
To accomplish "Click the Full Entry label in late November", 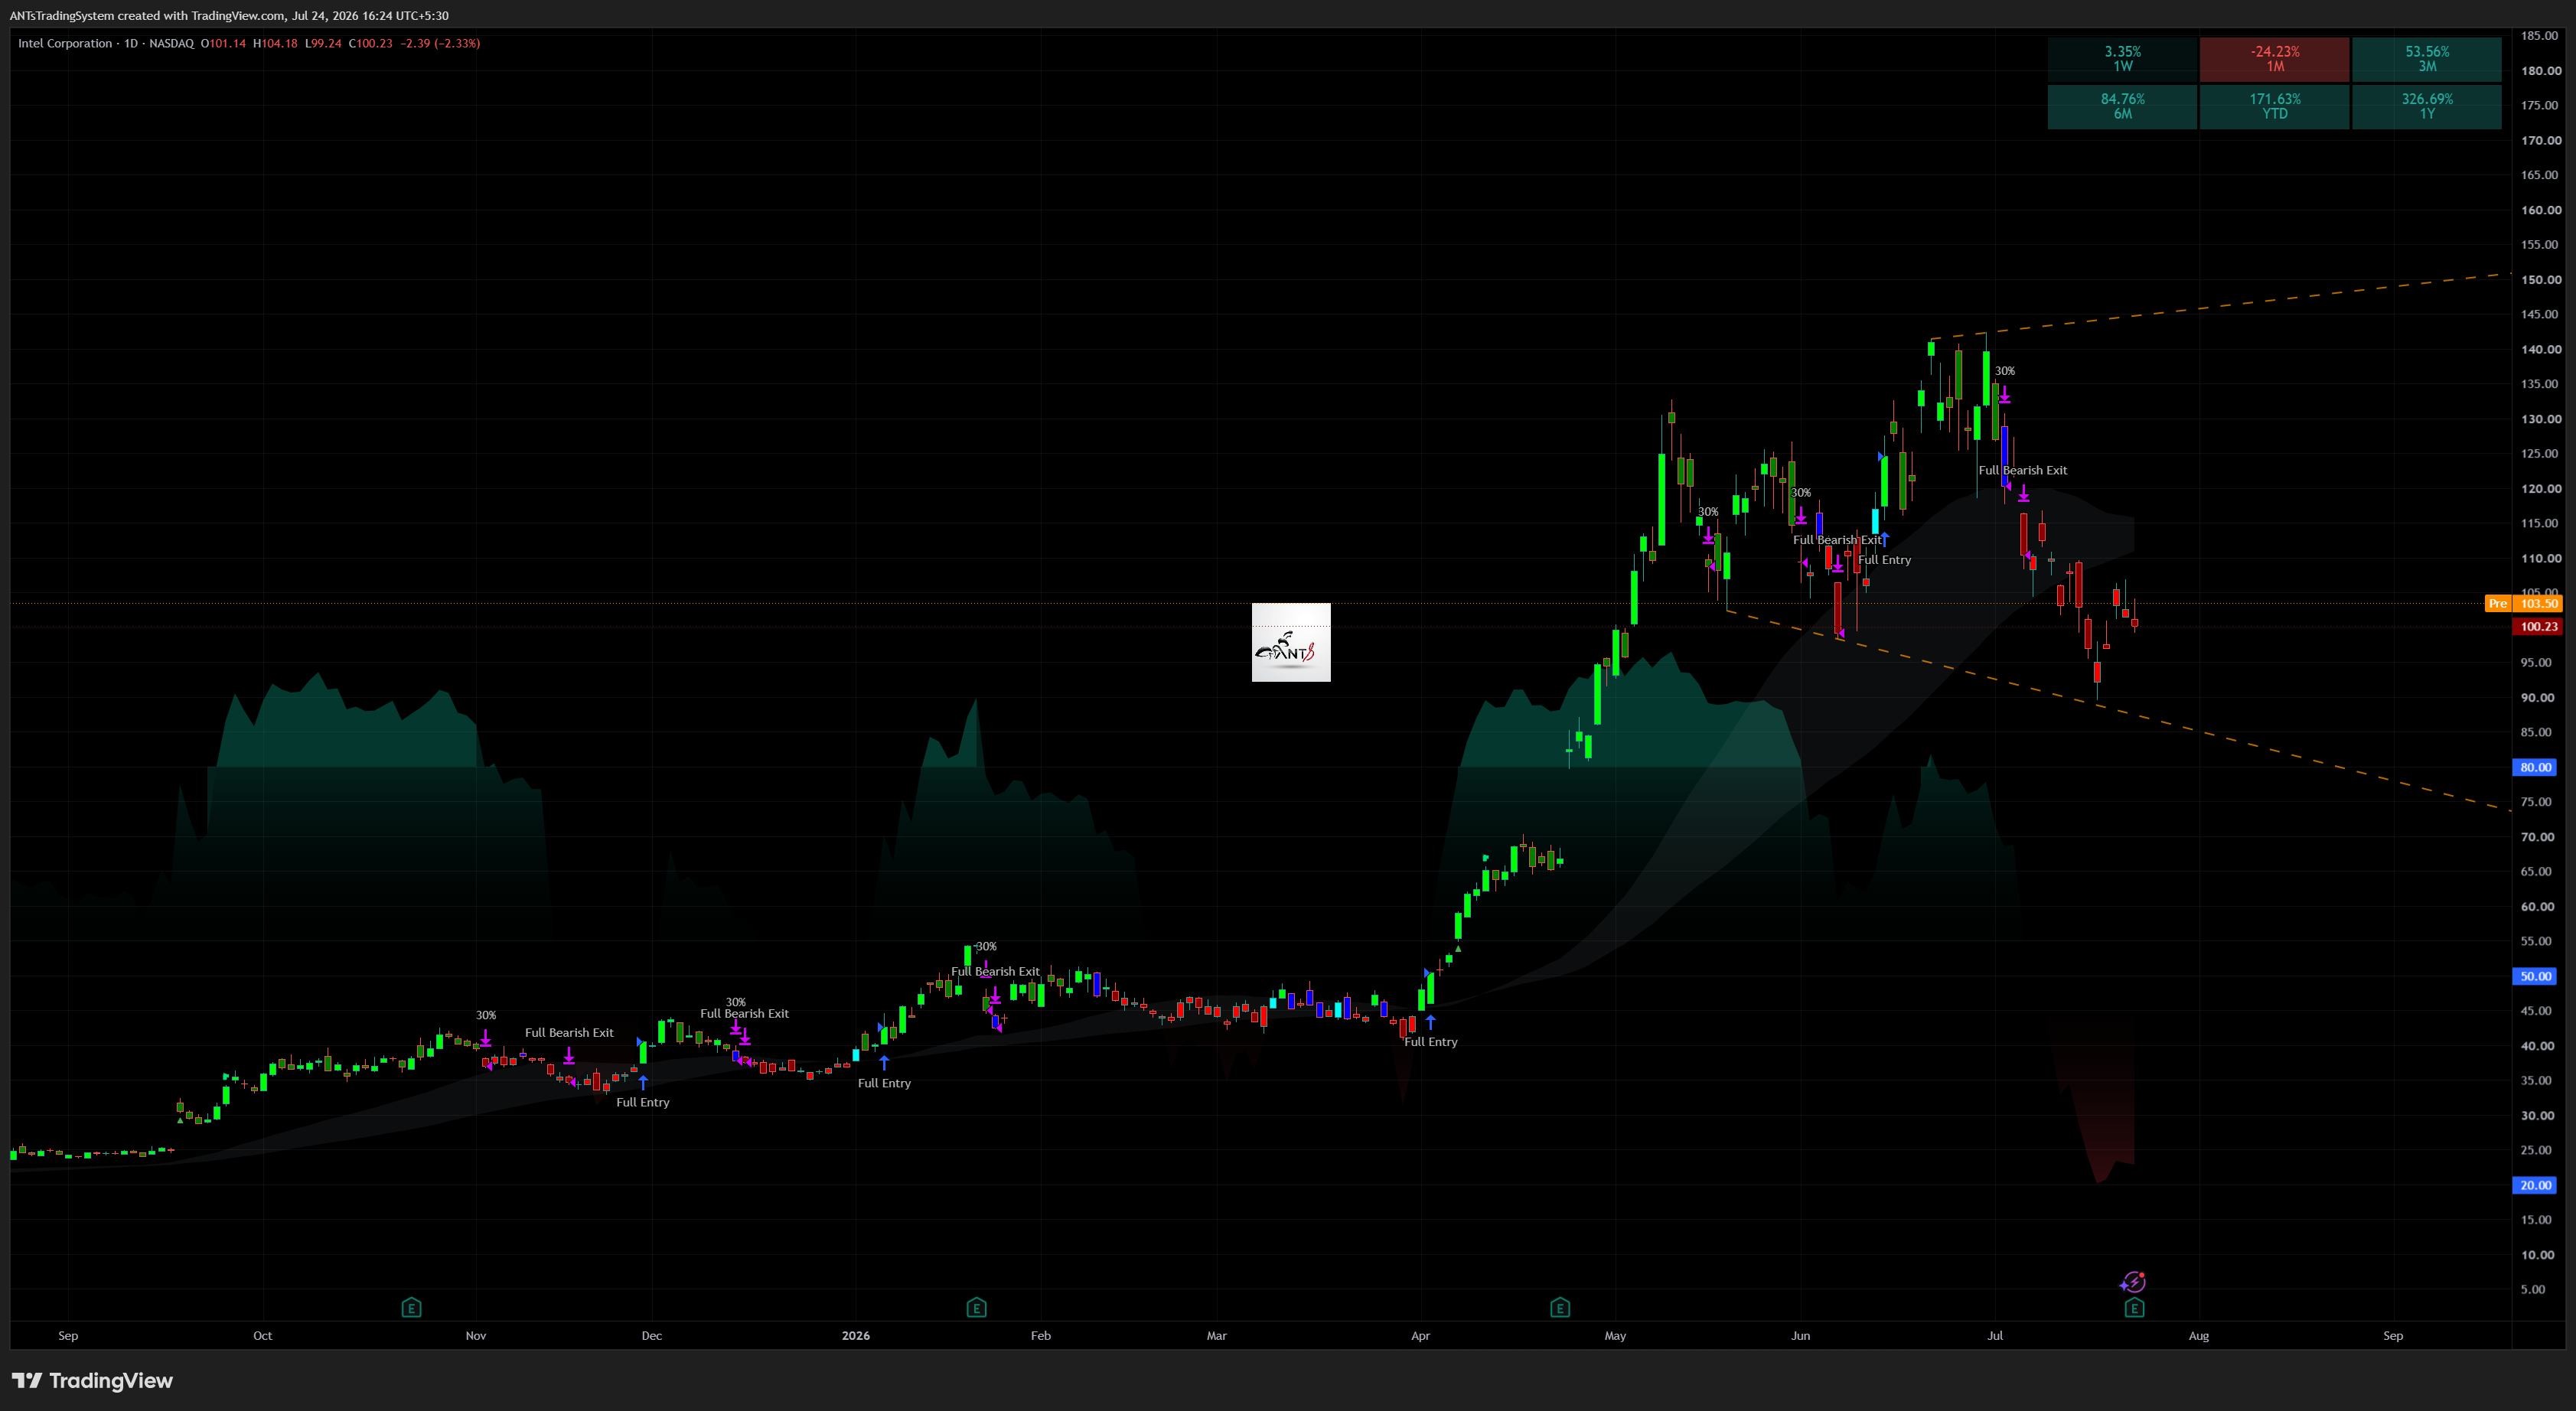I will [x=642, y=1102].
